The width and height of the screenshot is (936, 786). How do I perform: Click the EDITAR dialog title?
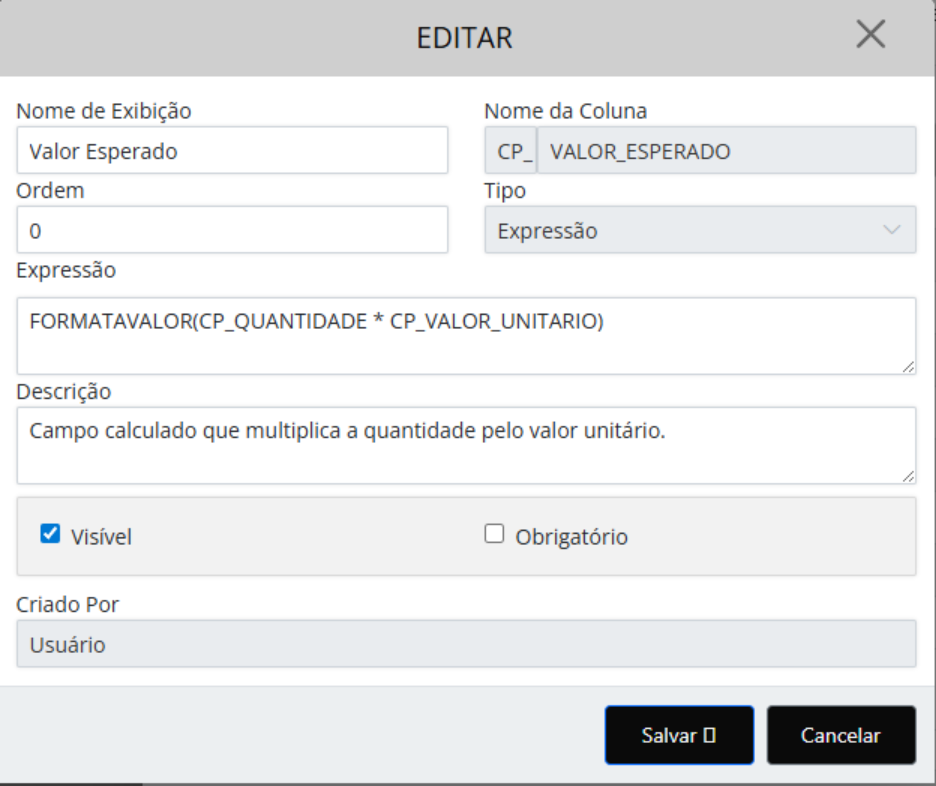pyautogui.click(x=464, y=39)
